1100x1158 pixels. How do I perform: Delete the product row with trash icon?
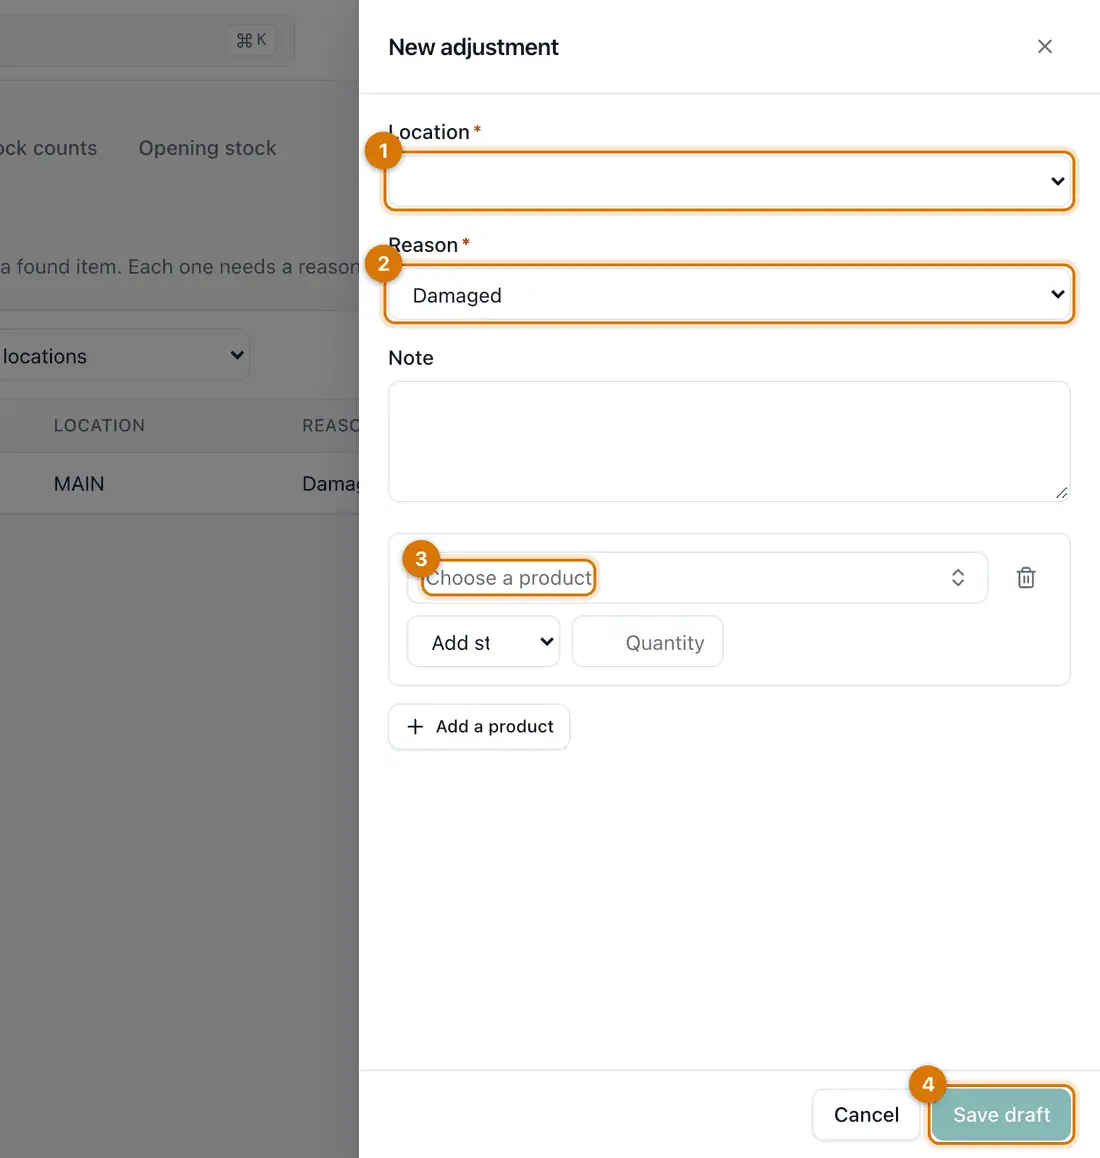point(1025,578)
